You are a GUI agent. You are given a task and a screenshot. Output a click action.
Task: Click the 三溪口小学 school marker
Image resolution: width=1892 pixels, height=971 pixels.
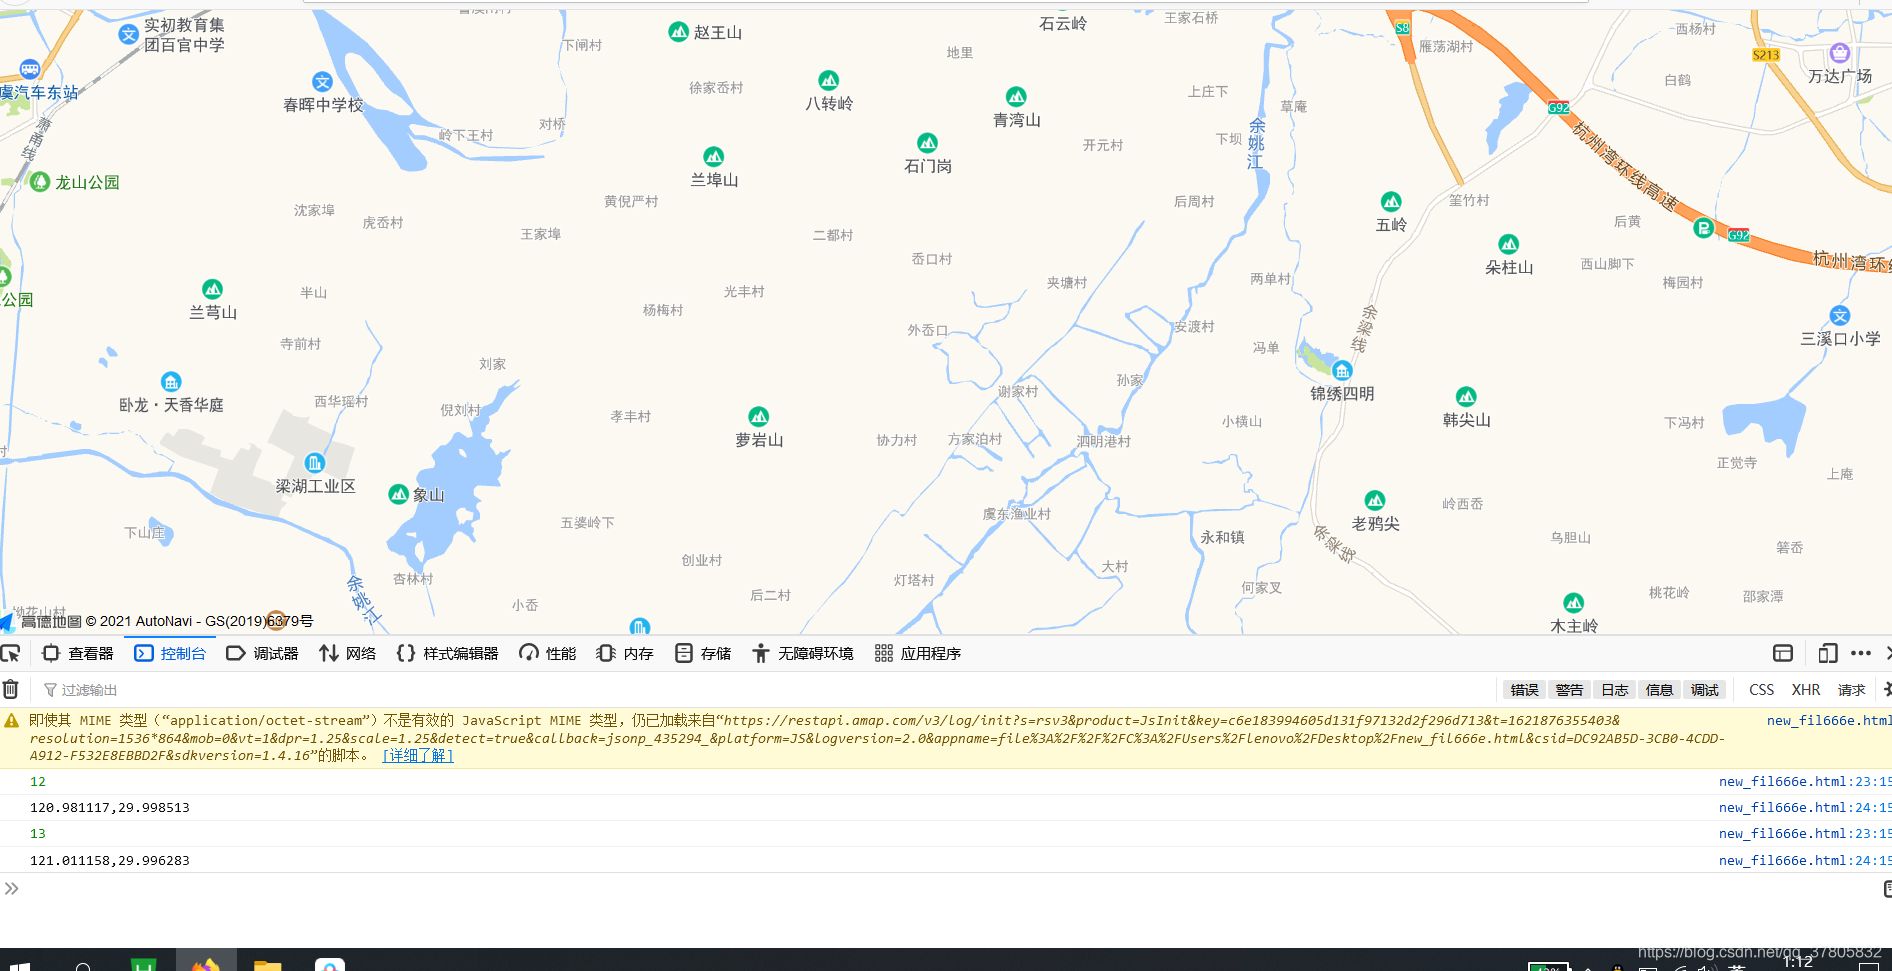click(x=1840, y=316)
